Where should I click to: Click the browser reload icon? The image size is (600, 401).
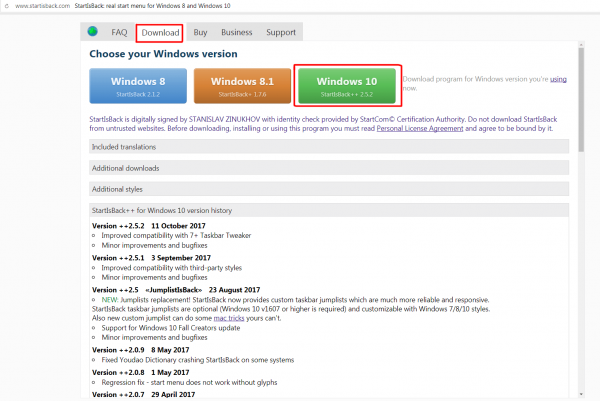click(x=7, y=6)
